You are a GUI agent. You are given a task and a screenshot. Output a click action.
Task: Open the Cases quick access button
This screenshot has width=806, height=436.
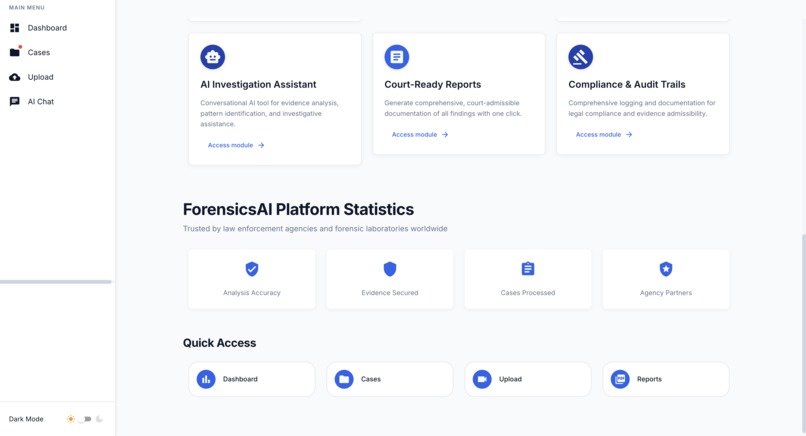[390, 379]
